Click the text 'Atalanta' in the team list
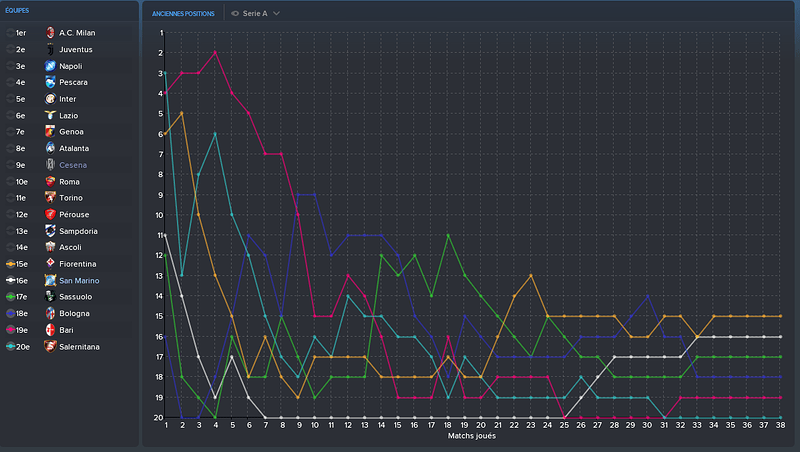 (74, 148)
